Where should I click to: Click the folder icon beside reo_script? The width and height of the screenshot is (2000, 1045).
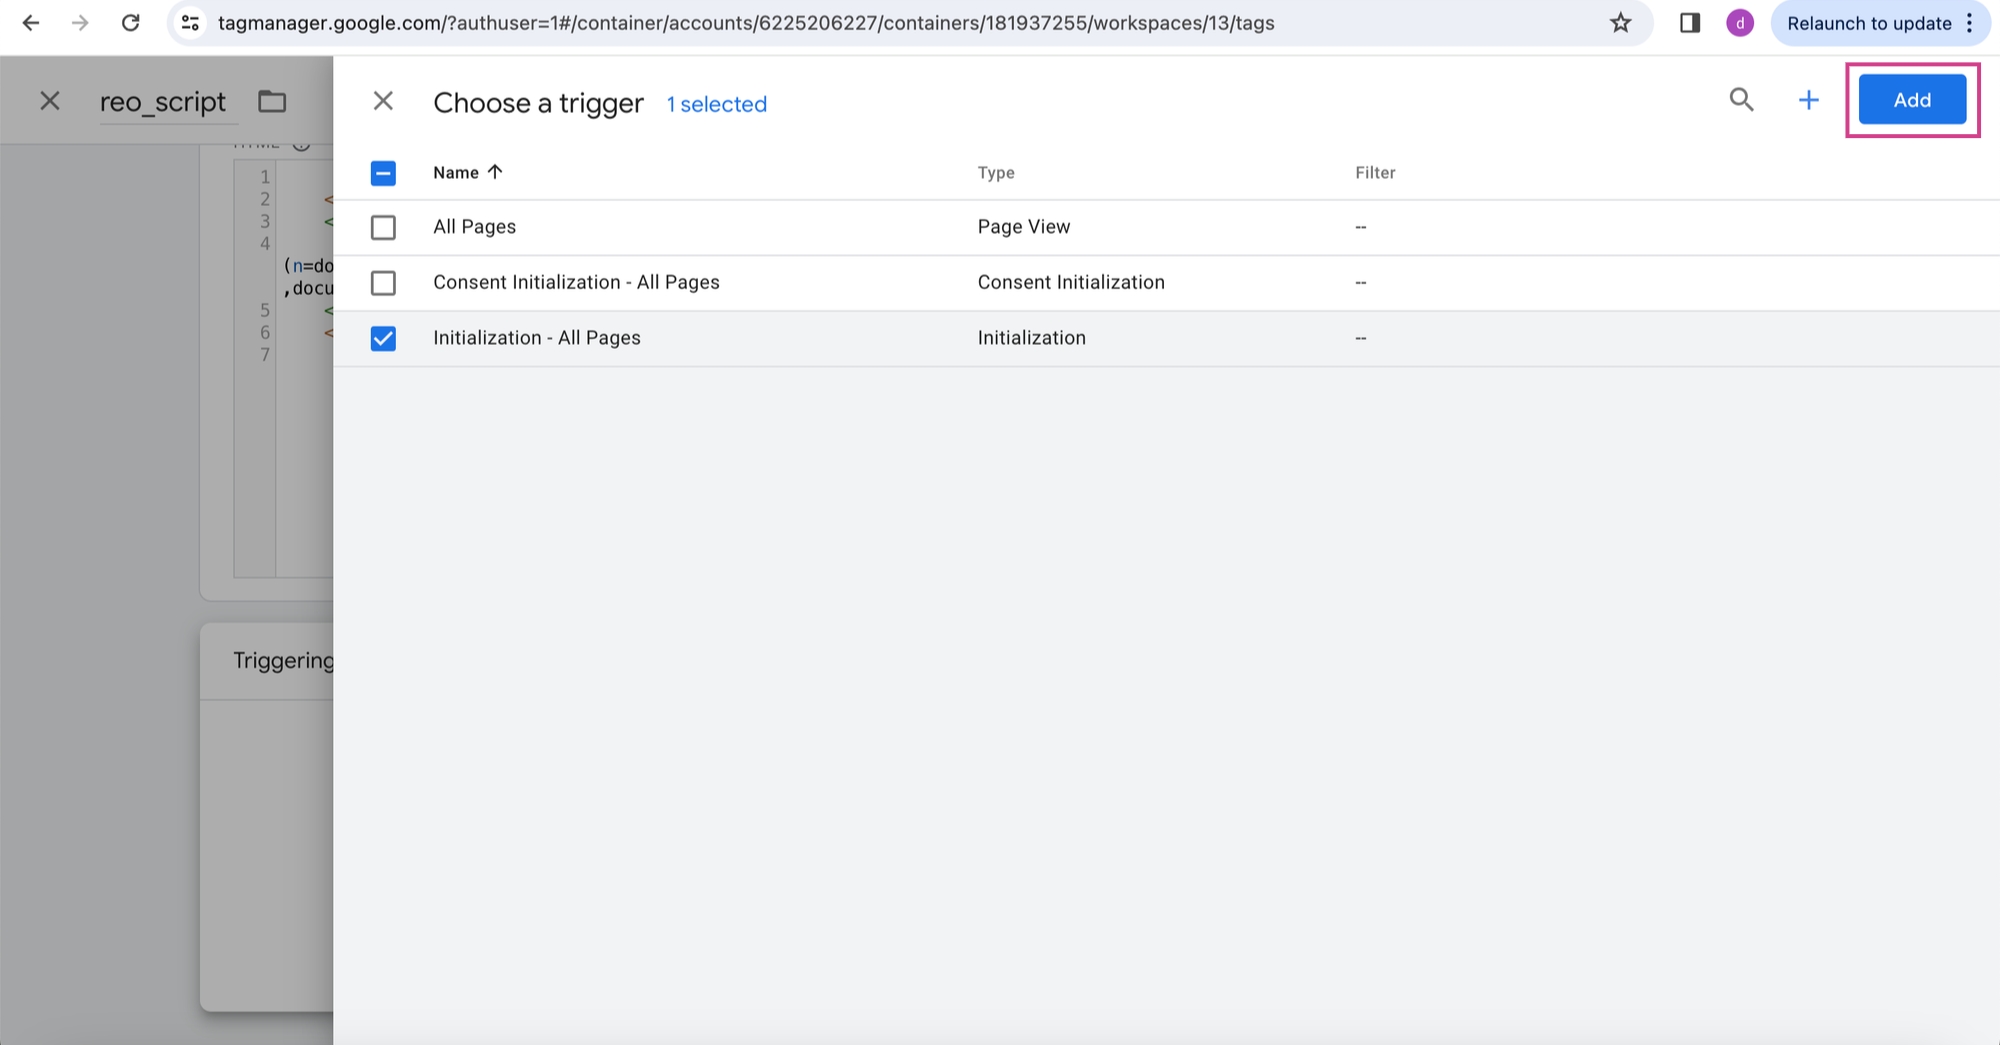pyautogui.click(x=272, y=102)
